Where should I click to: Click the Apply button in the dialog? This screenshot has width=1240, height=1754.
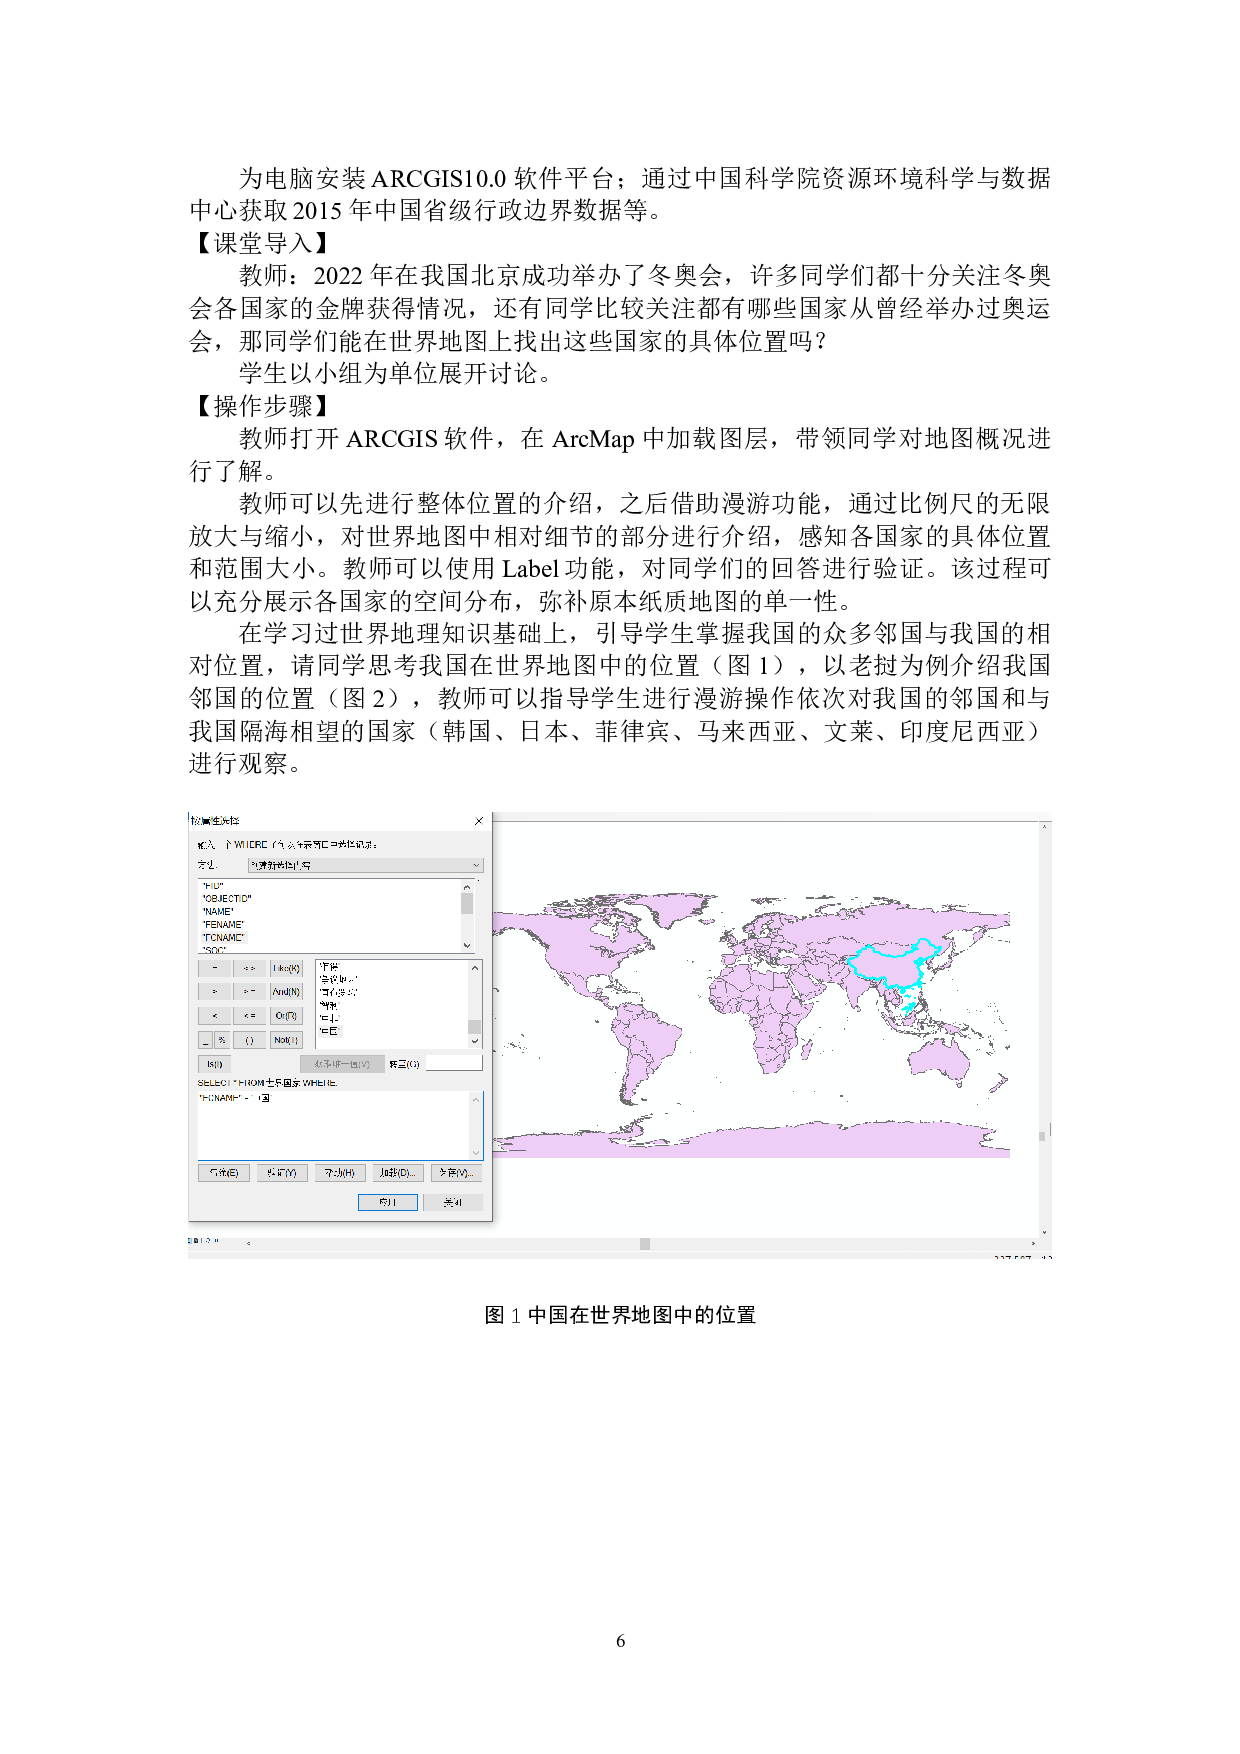[387, 1202]
